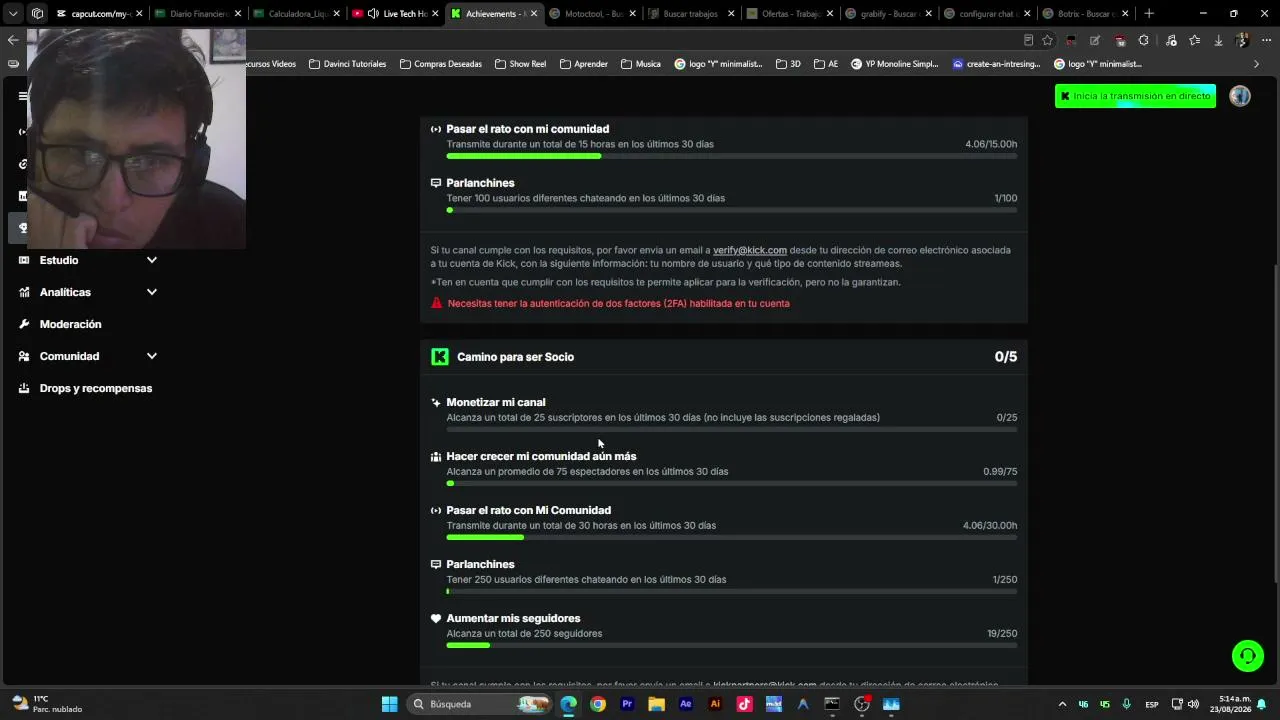
Task: Open After Effects from the taskbar
Action: [686, 704]
